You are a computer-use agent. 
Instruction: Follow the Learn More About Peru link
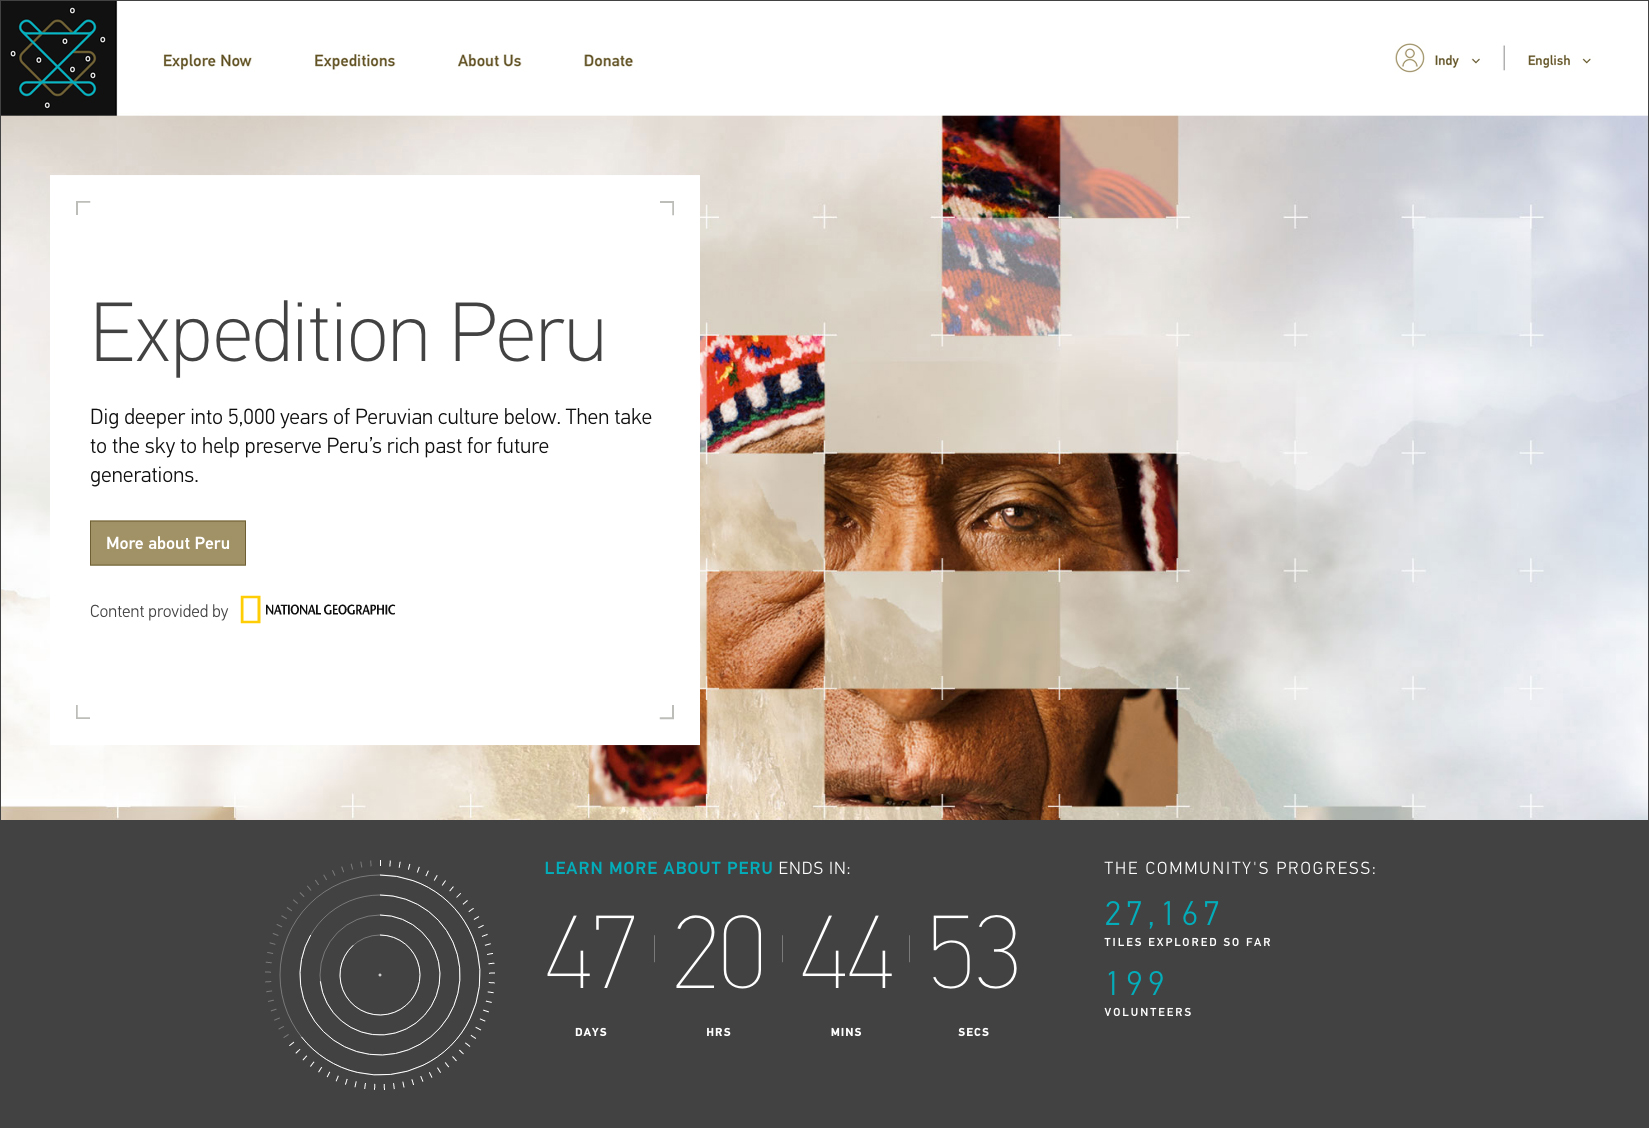(658, 868)
